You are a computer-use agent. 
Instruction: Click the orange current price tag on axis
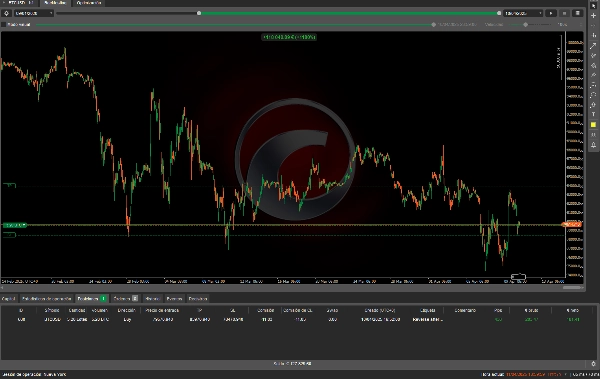(x=572, y=224)
